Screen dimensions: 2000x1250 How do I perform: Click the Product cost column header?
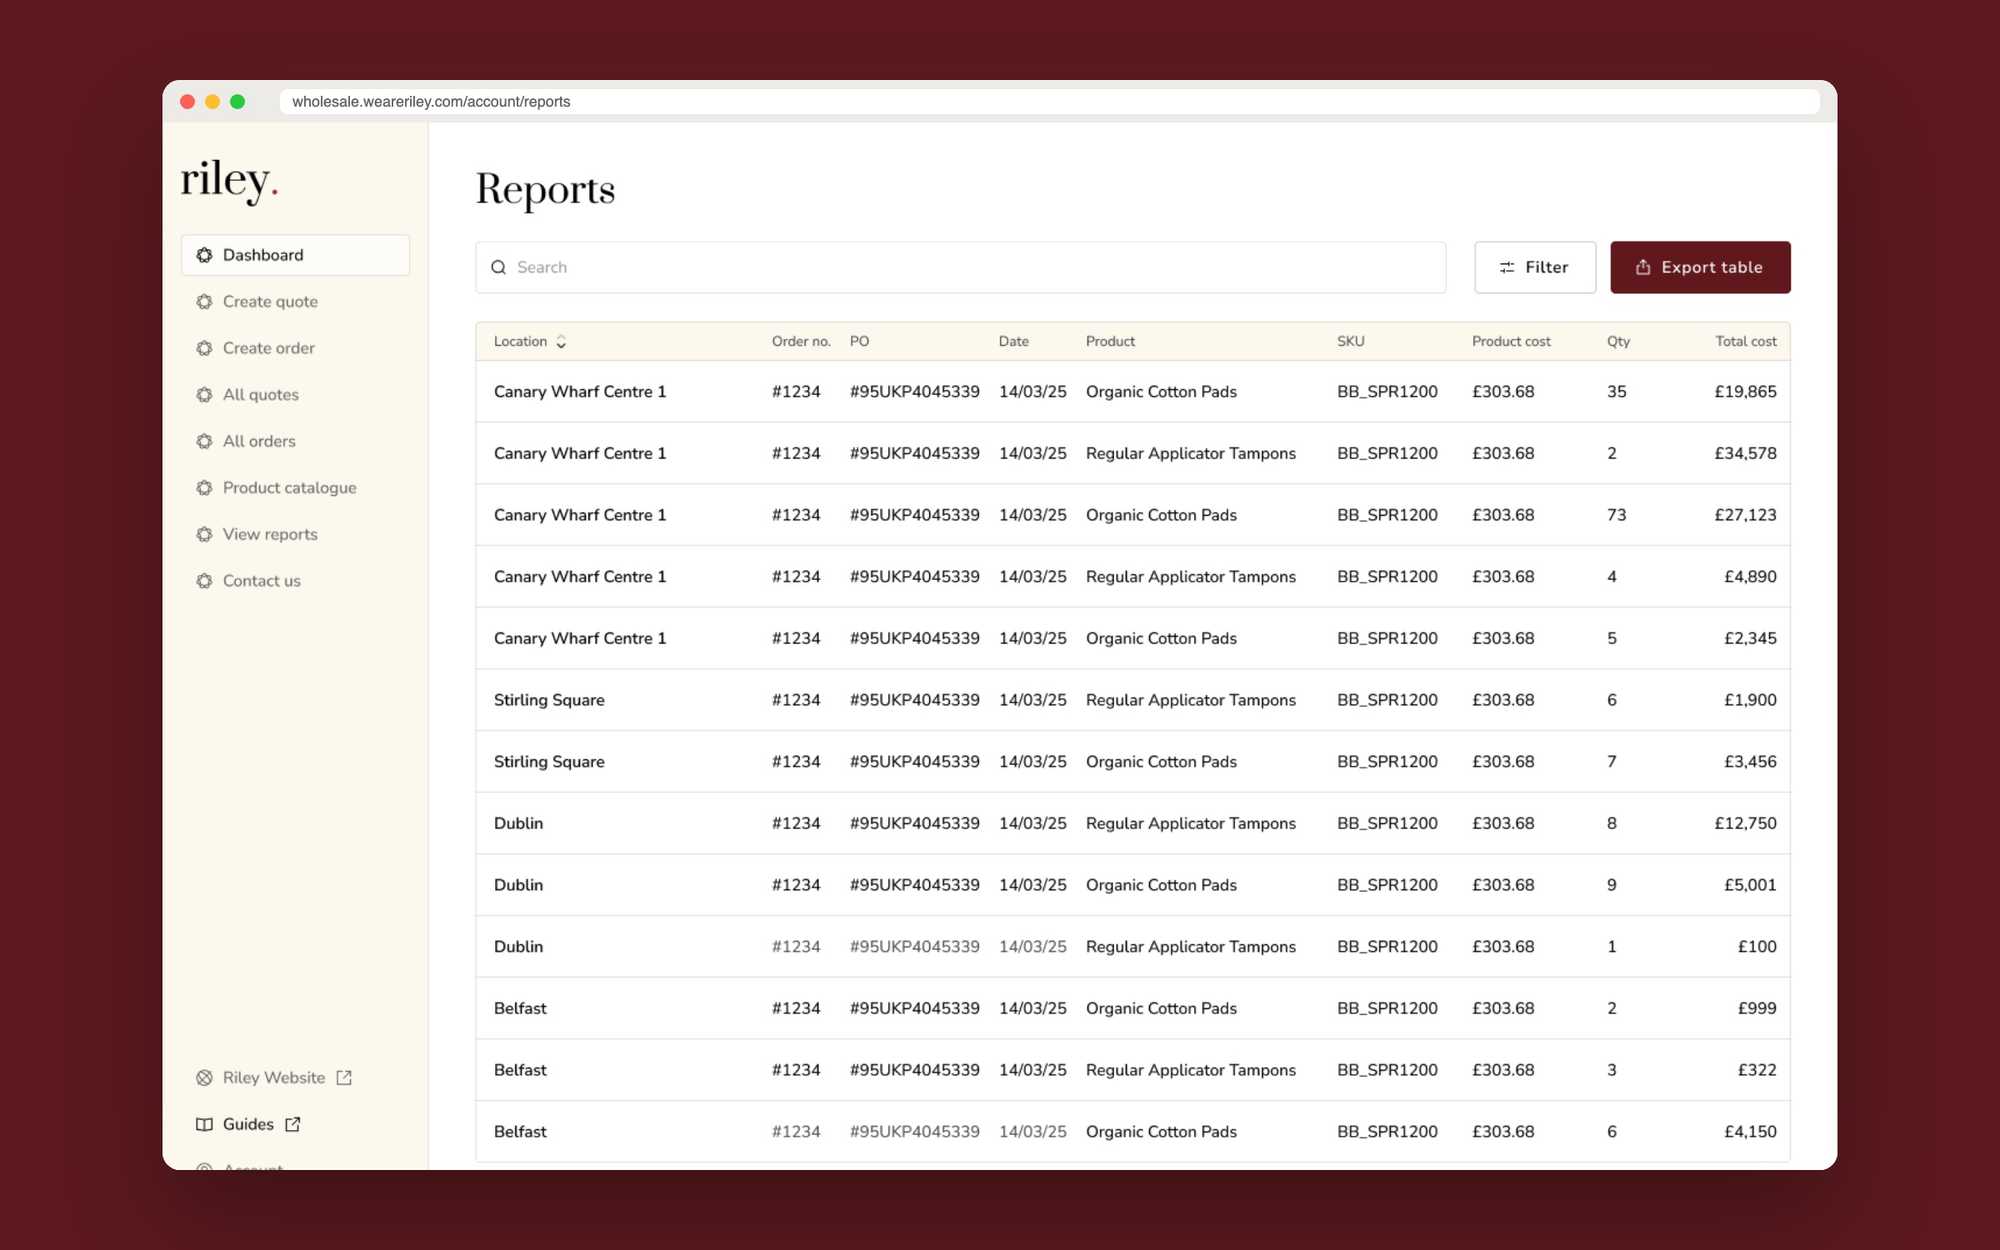[x=1511, y=341]
